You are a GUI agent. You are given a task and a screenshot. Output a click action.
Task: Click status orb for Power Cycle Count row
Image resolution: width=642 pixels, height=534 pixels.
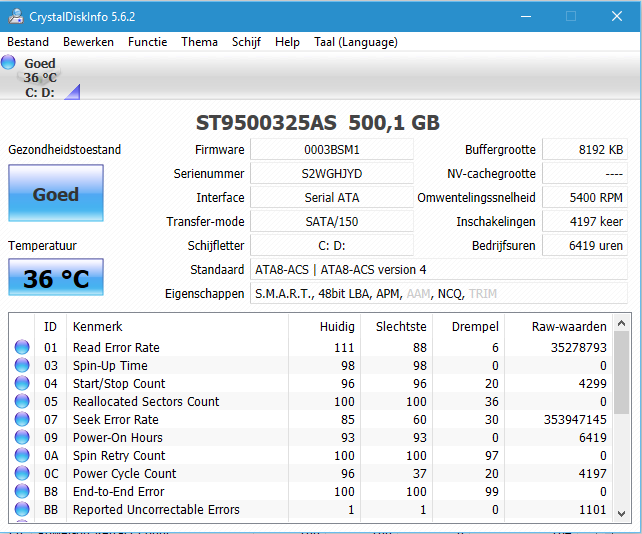click(x=22, y=473)
